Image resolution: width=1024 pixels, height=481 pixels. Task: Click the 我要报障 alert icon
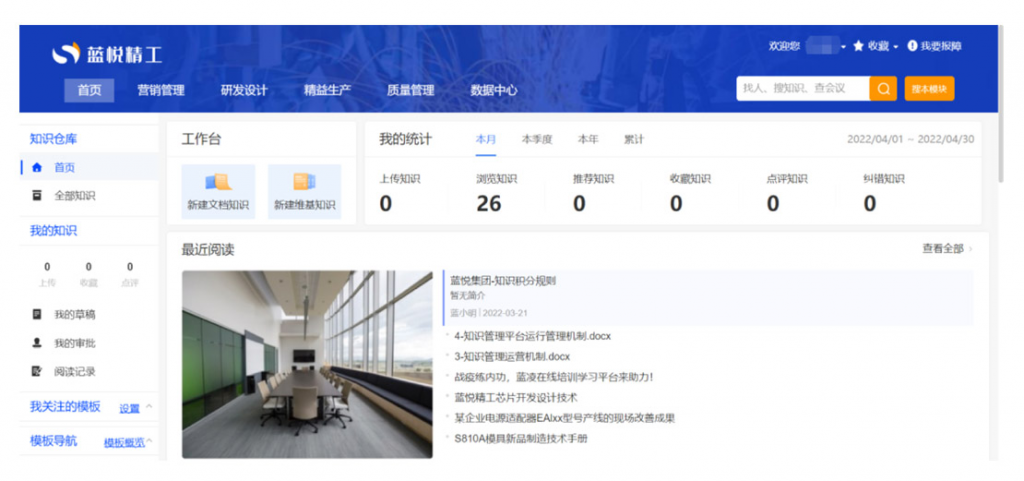(912, 46)
